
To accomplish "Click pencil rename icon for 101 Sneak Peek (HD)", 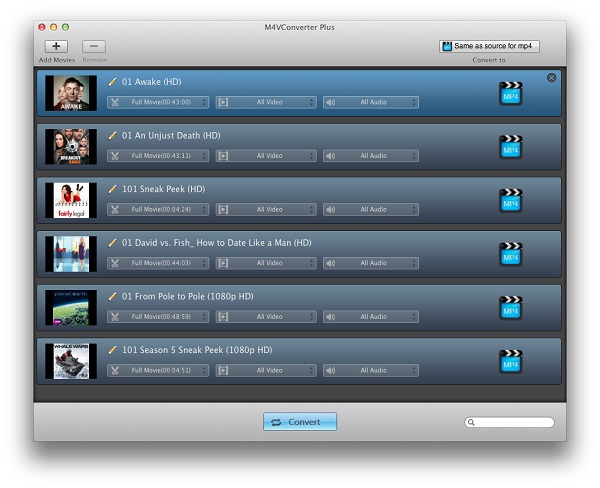I will tap(112, 189).
